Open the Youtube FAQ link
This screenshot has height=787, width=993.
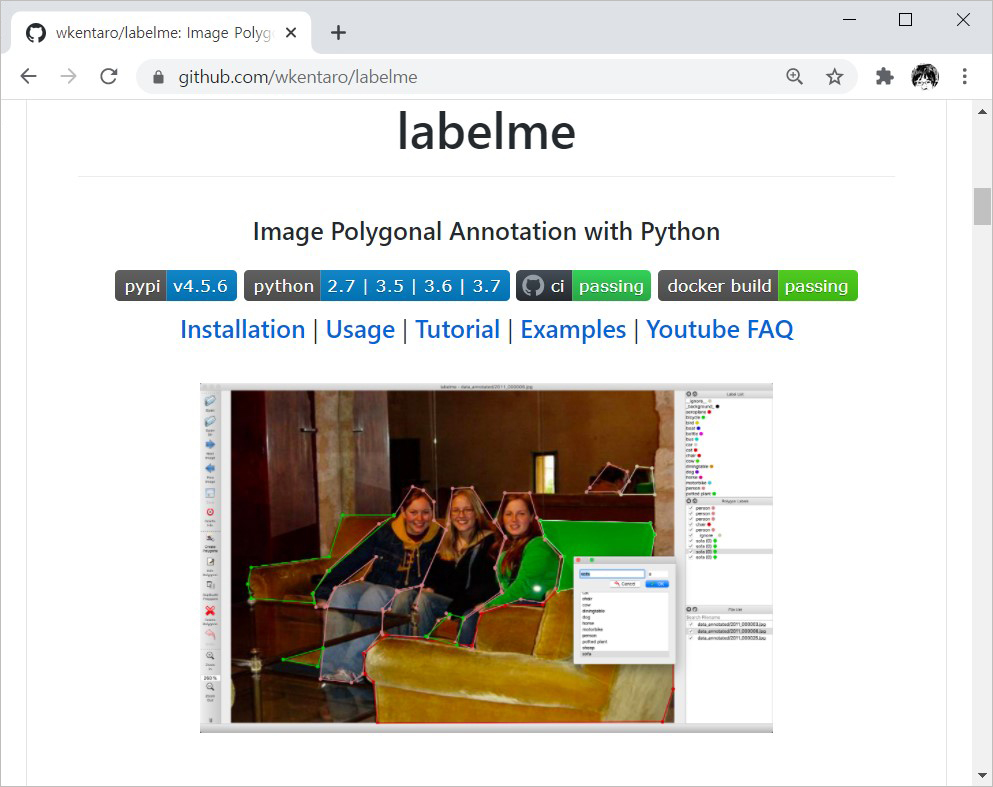(x=719, y=329)
